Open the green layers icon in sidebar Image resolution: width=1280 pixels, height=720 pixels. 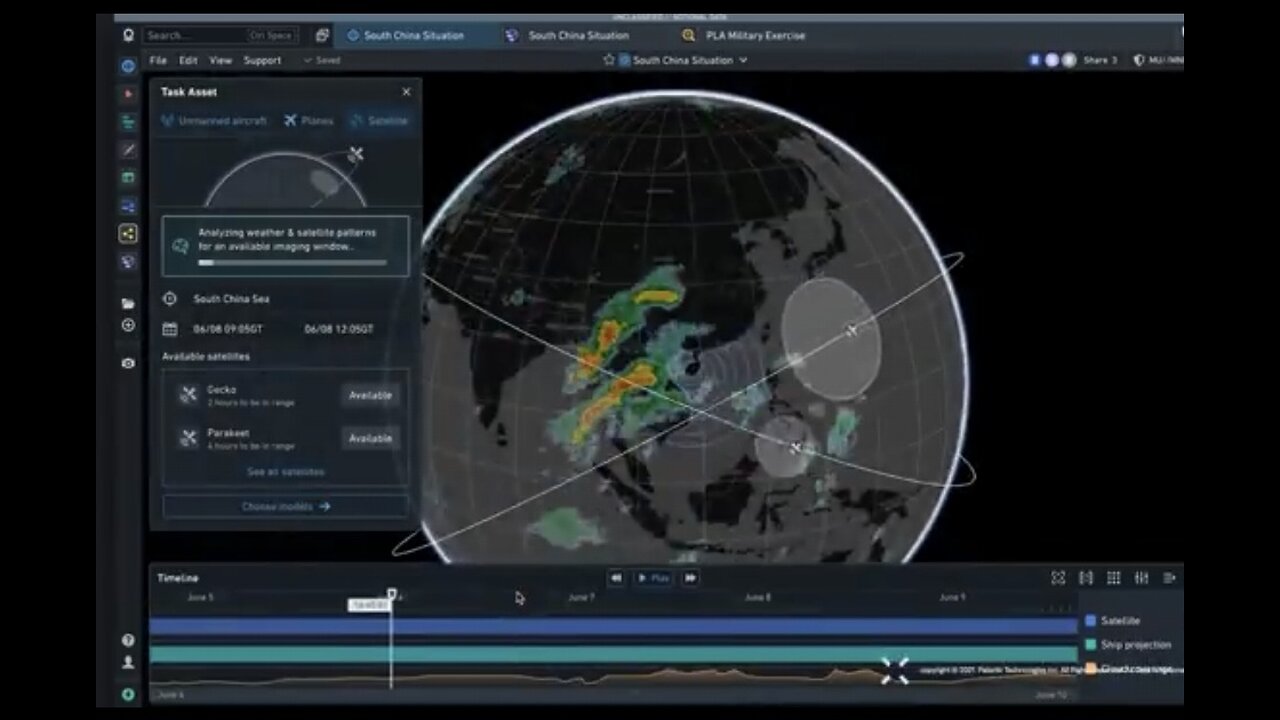(x=128, y=122)
